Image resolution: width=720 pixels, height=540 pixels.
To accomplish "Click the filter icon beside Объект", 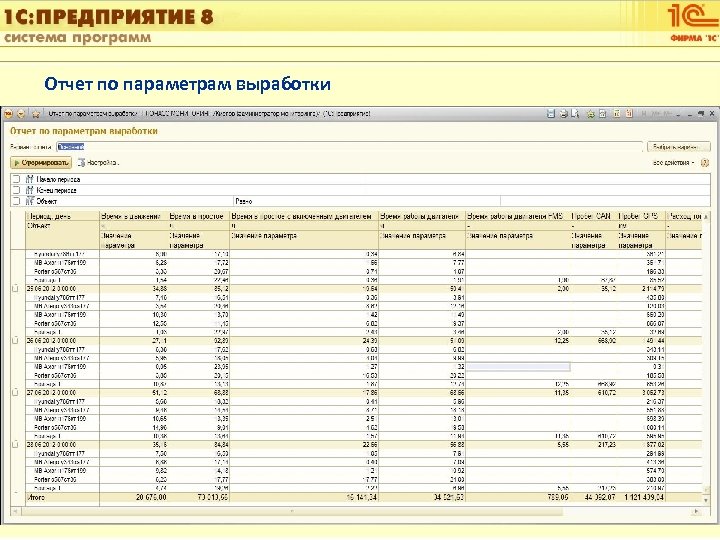I will pos(30,201).
